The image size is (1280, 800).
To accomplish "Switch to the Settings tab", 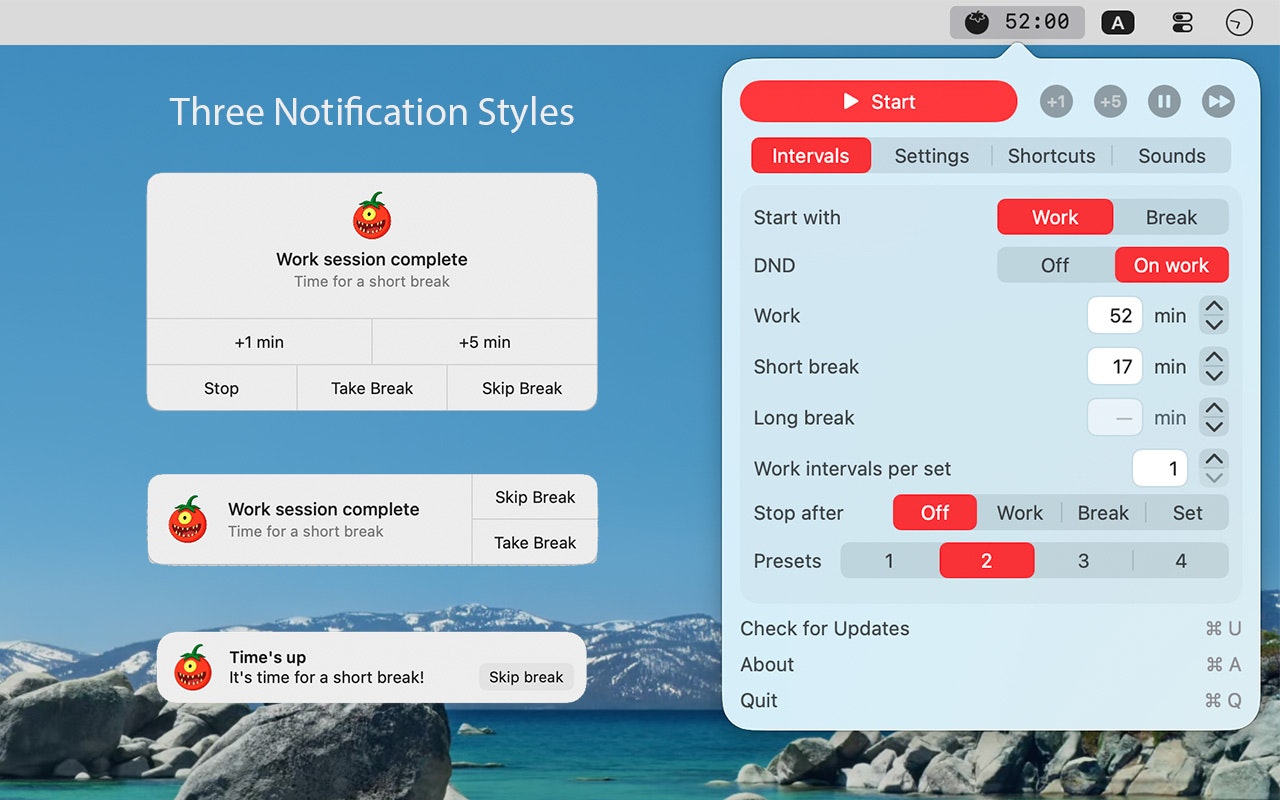I will click(x=931, y=156).
